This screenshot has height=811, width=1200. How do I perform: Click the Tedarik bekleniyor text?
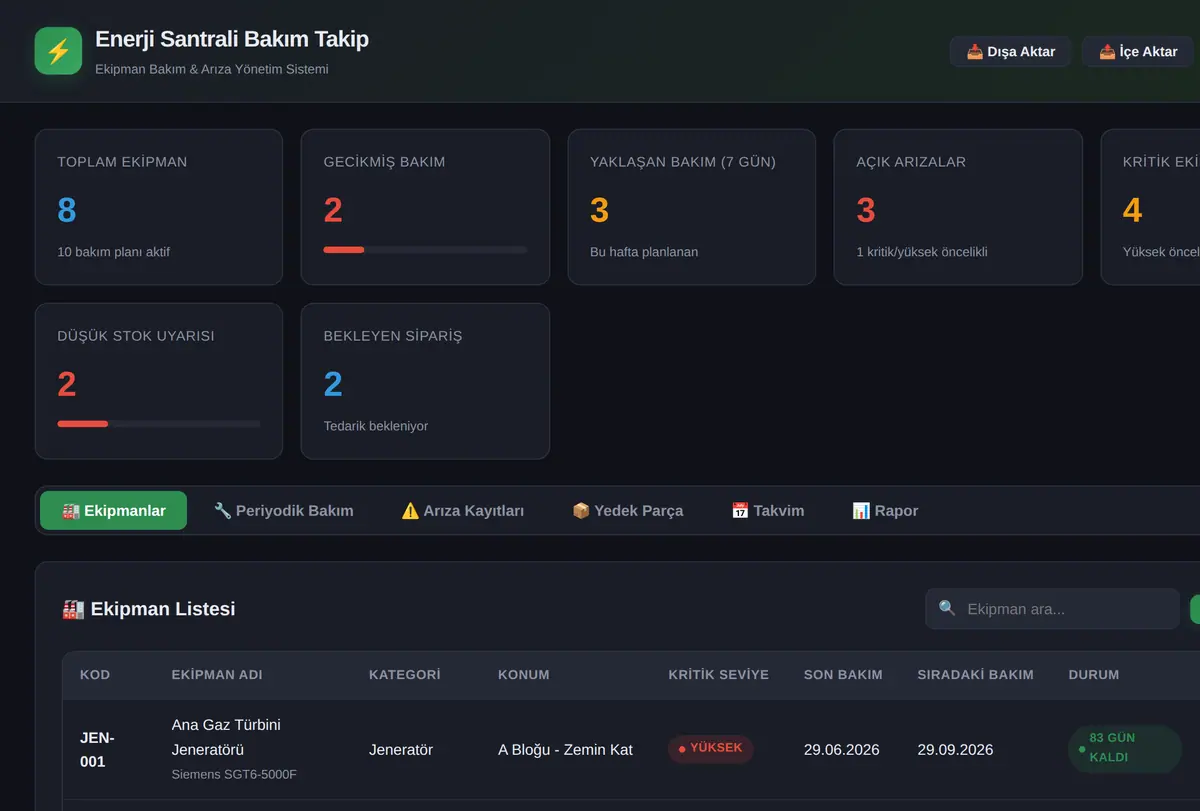[376, 426]
